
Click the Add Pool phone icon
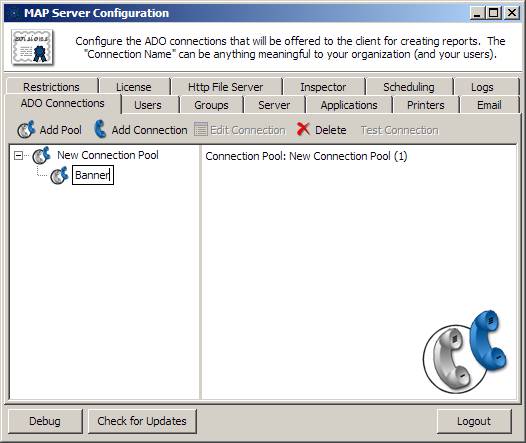[x=26, y=129]
